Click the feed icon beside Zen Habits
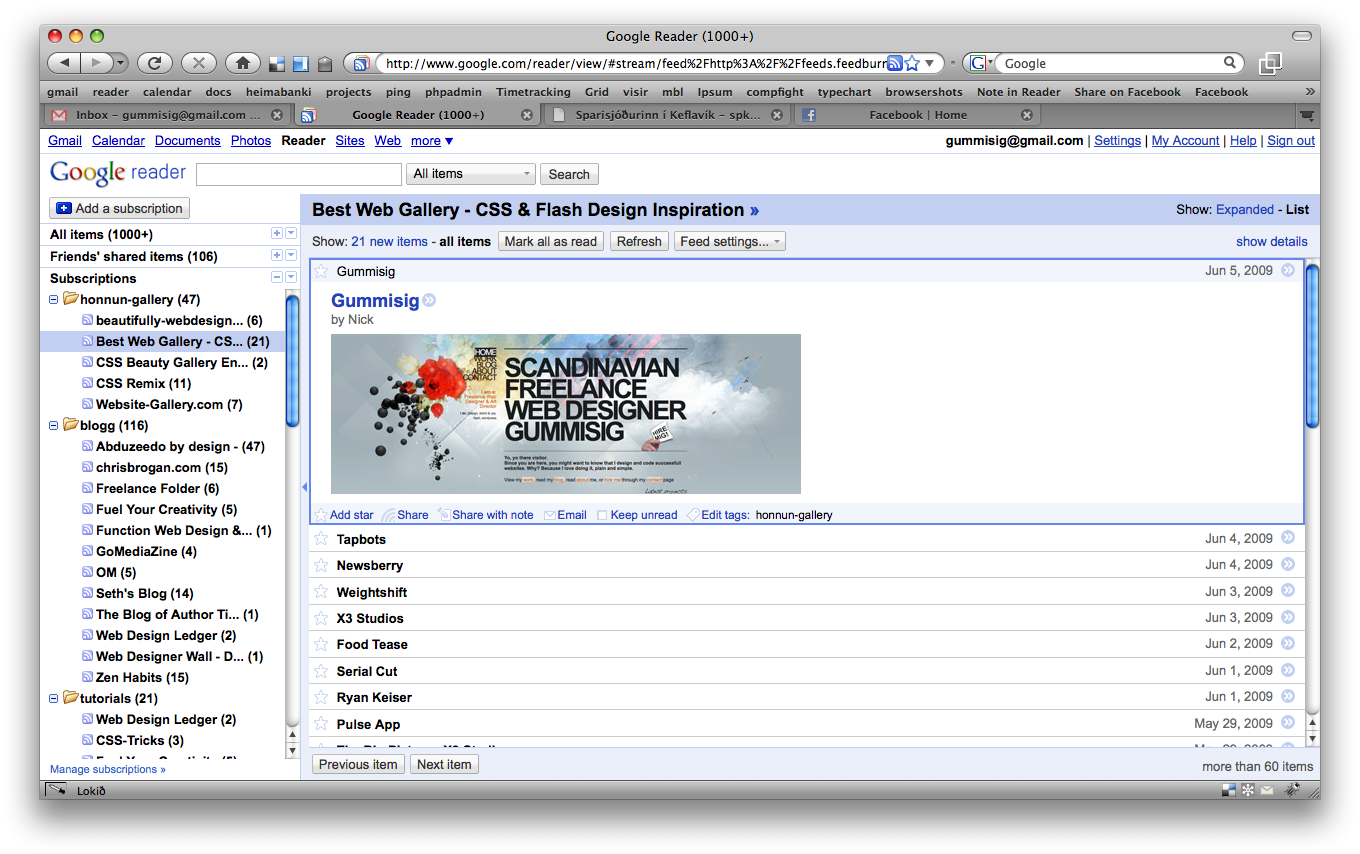This screenshot has width=1360, height=854. [x=87, y=677]
